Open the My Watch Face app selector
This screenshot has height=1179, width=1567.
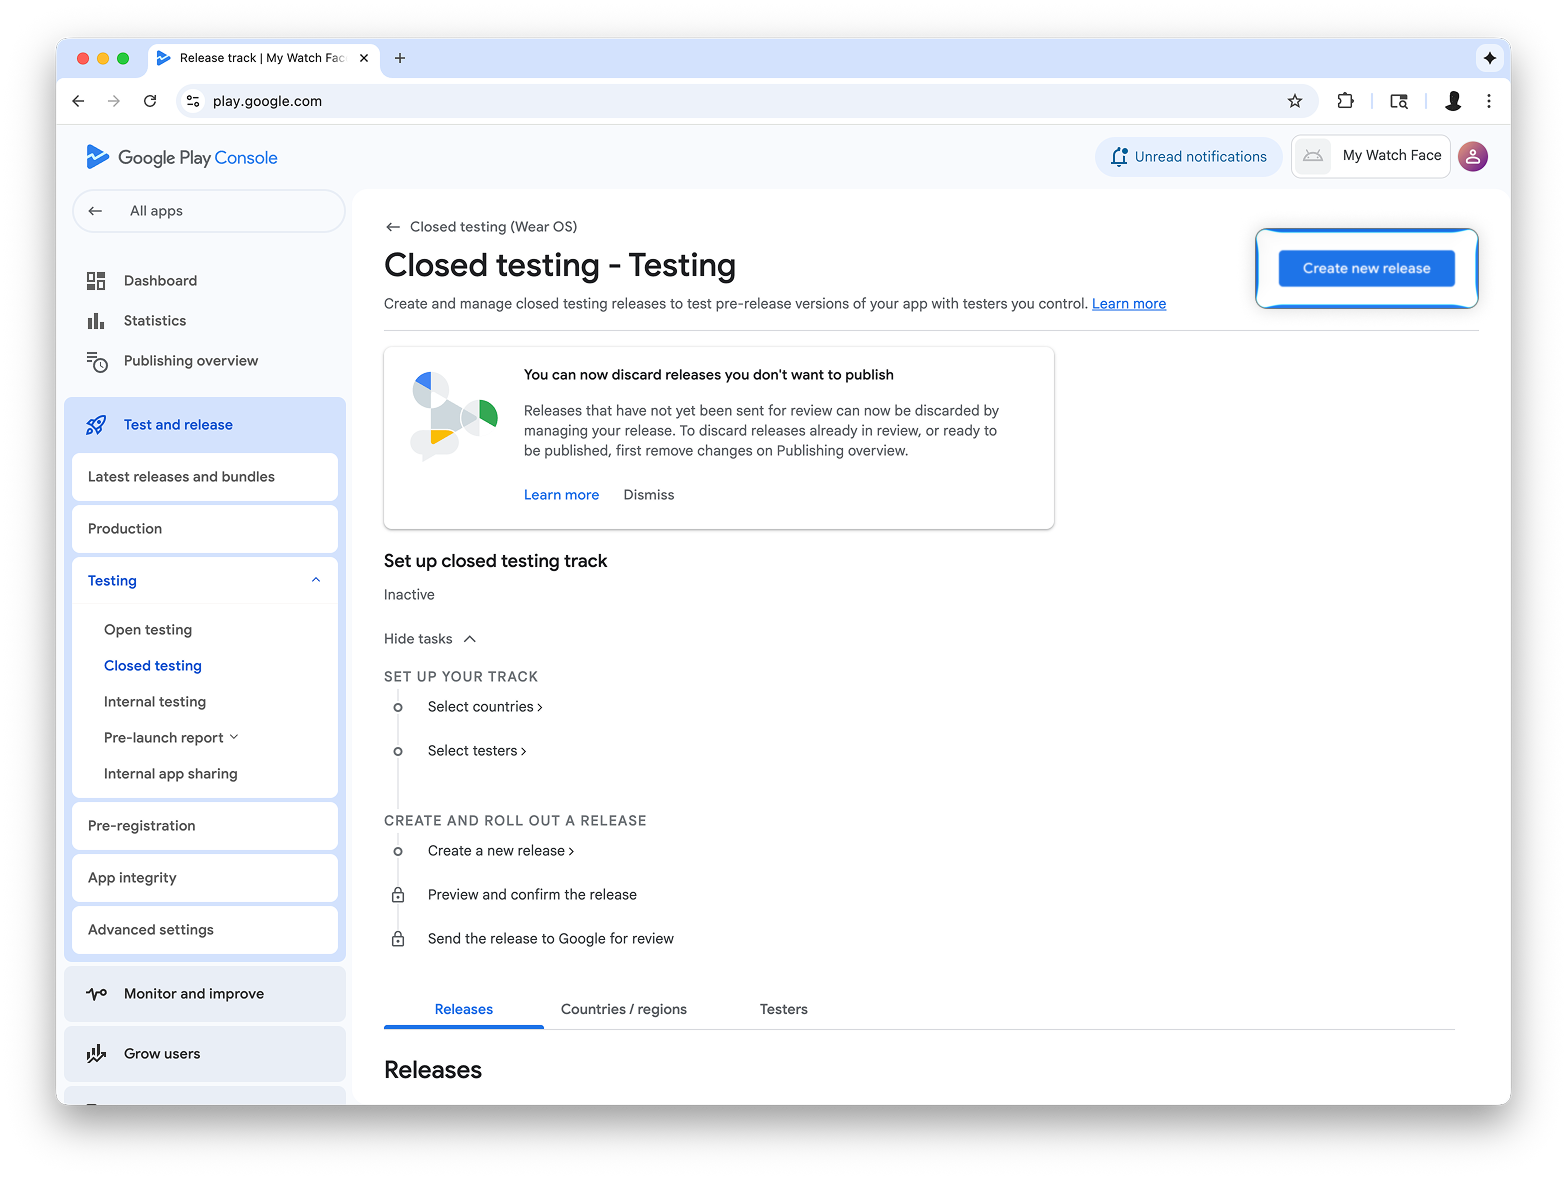pos(1371,157)
